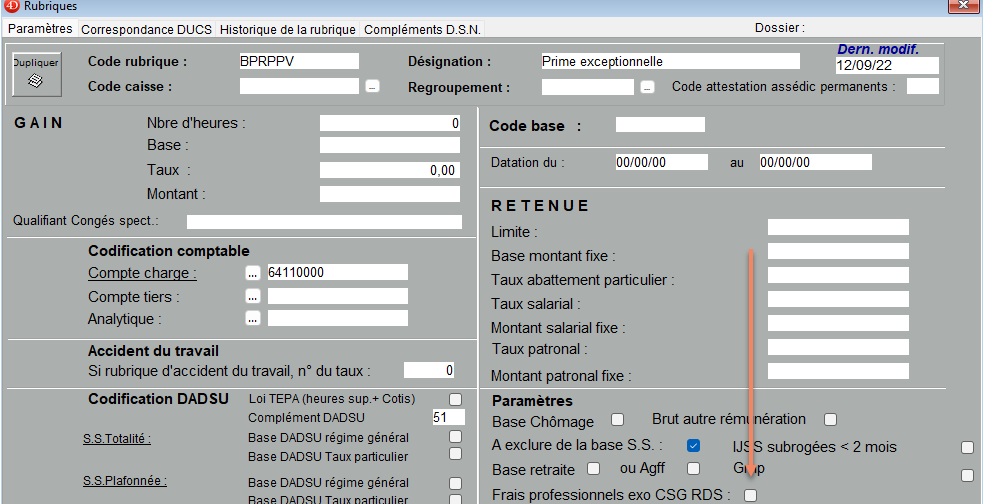The image size is (983, 504).
Task: Open Historique de la rubrique tab
Action: pos(288,29)
